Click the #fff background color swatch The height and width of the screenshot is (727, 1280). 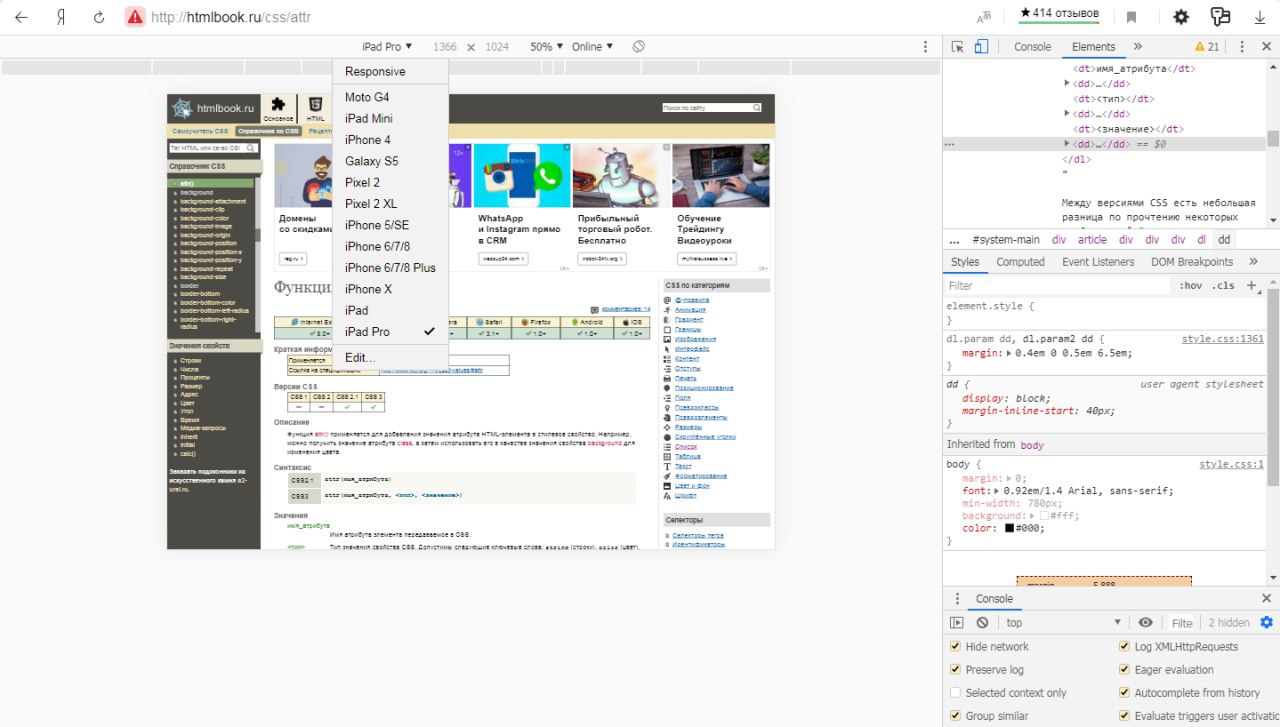(1044, 516)
